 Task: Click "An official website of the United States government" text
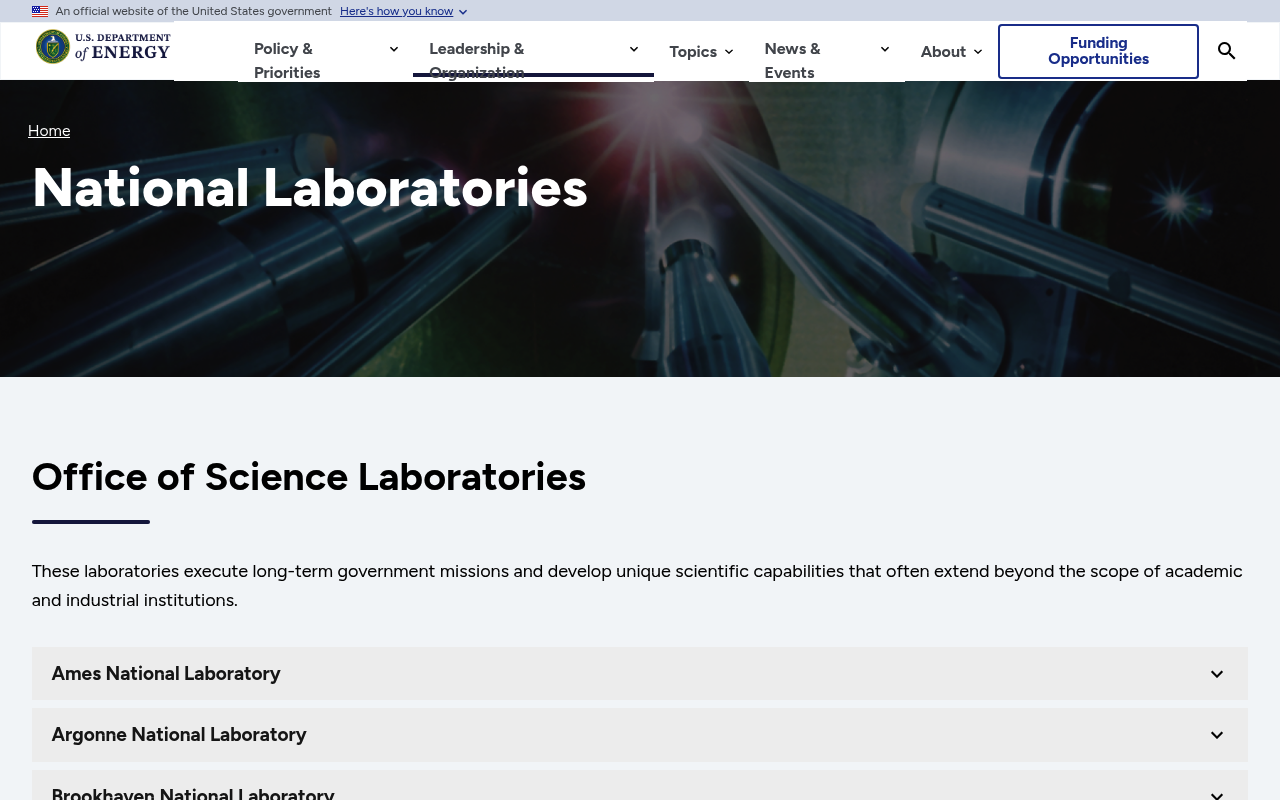tap(194, 11)
